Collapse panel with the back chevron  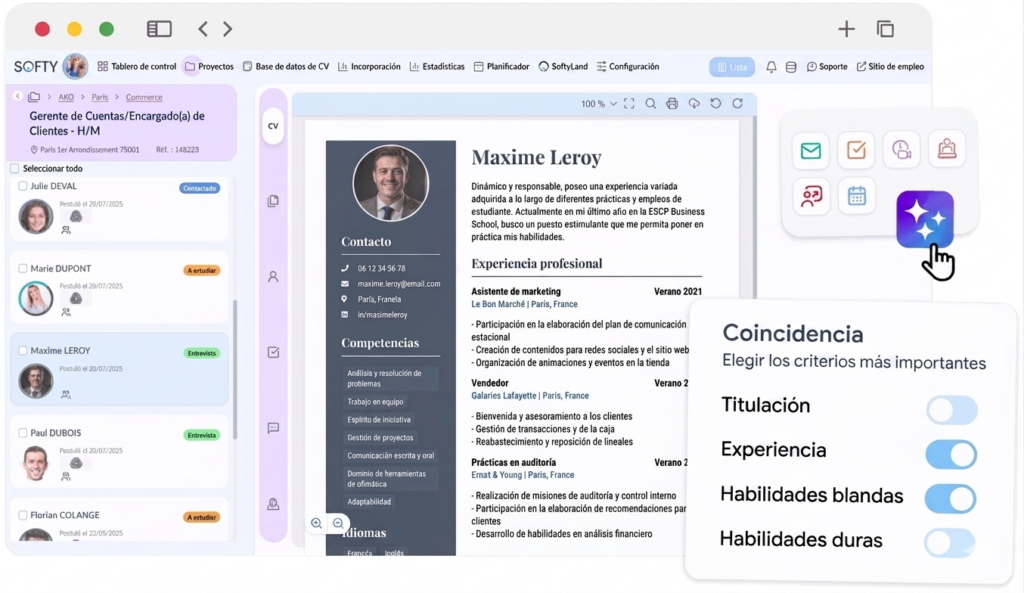click(x=17, y=97)
